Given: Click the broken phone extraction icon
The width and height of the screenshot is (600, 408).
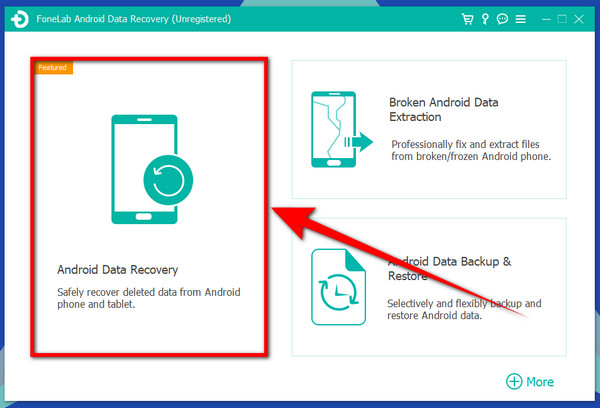Looking at the screenshot, I should tap(341, 129).
